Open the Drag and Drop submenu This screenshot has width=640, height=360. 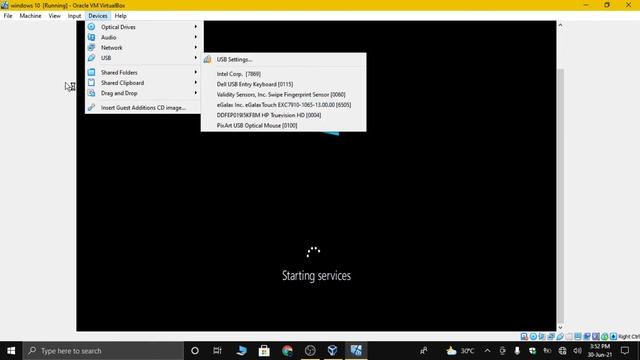coord(142,93)
